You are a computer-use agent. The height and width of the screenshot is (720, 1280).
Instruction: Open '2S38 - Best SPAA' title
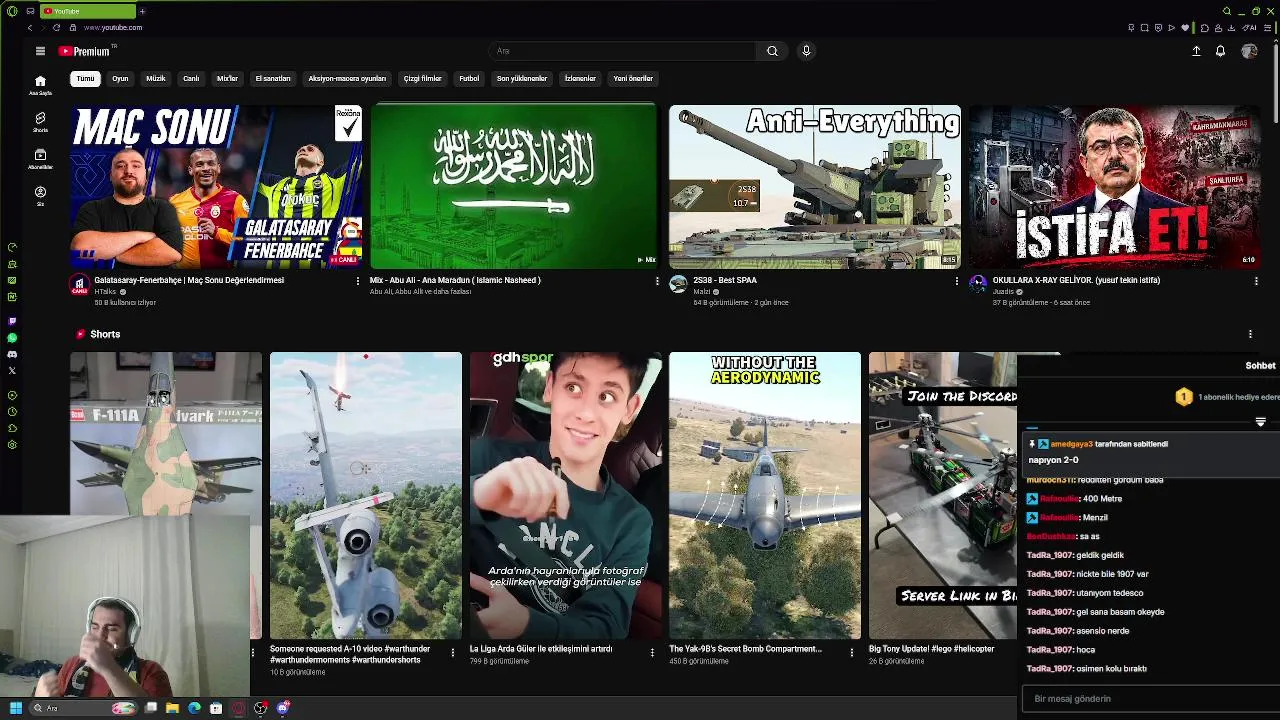(725, 280)
